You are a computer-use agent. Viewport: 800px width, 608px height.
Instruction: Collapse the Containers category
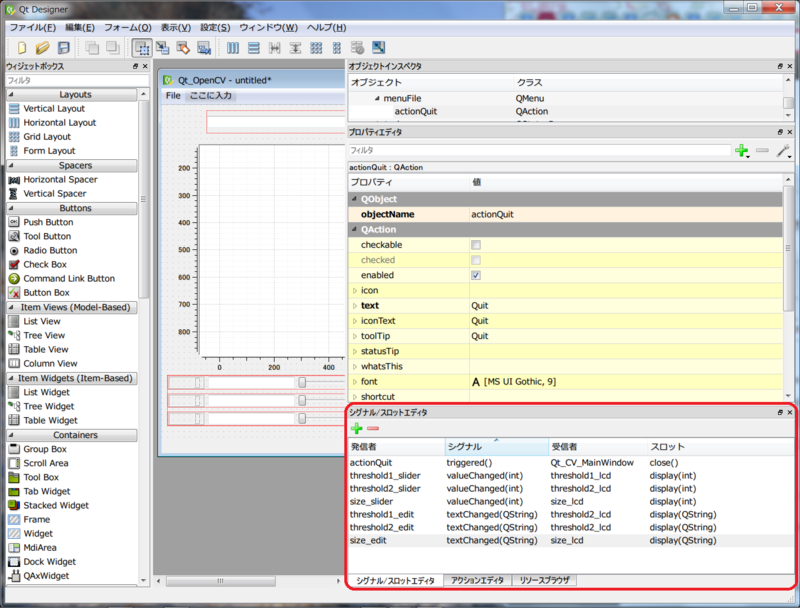(11, 435)
